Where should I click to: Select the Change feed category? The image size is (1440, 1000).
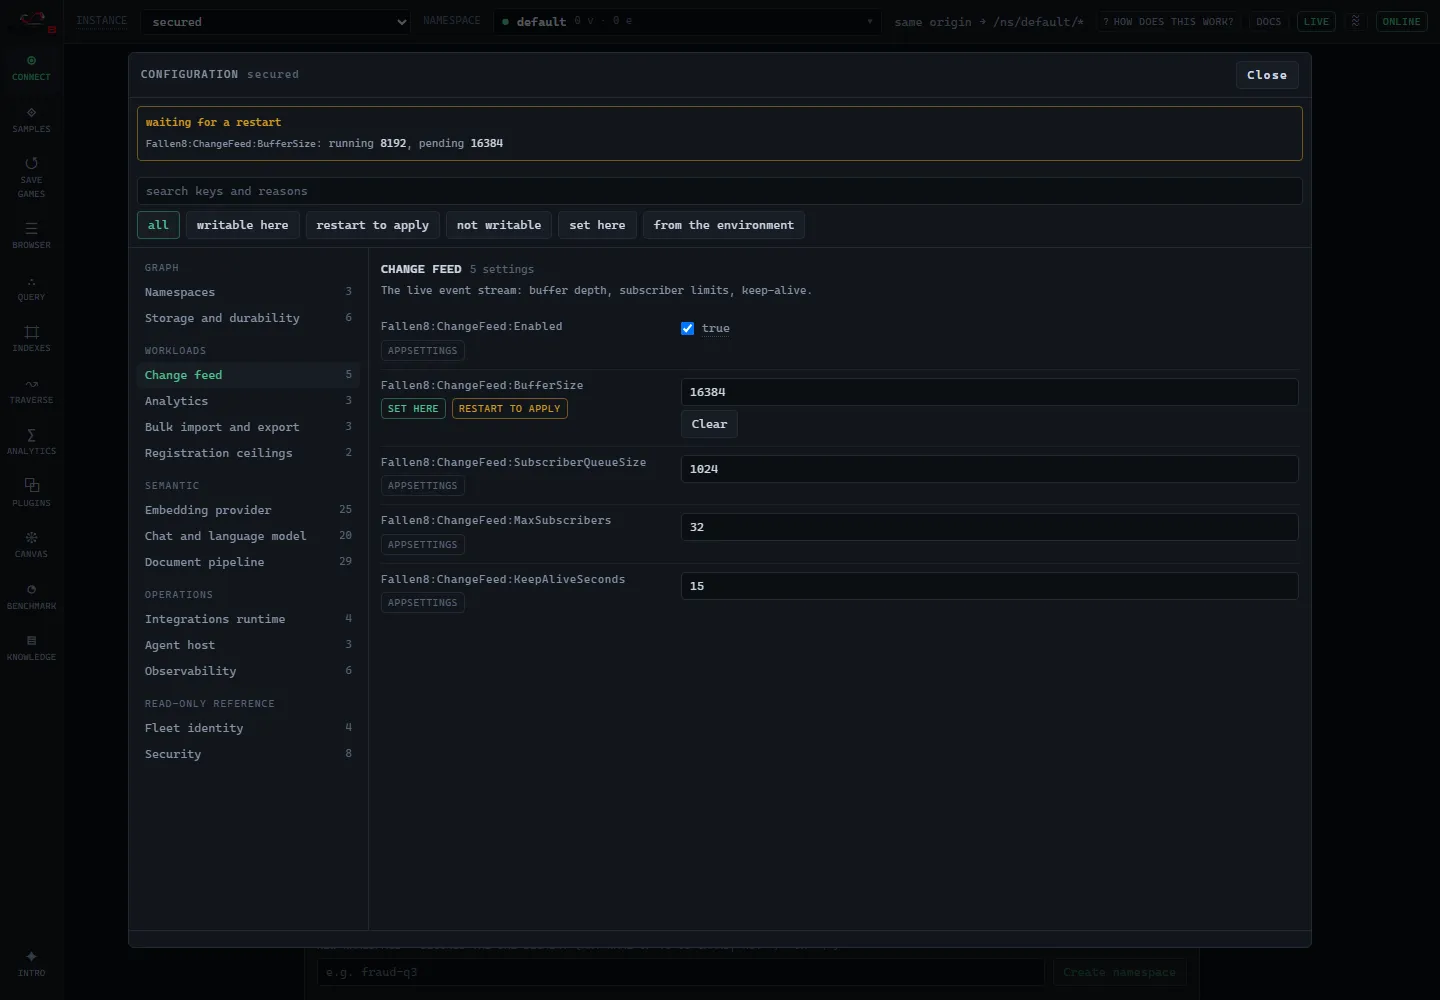(248, 375)
